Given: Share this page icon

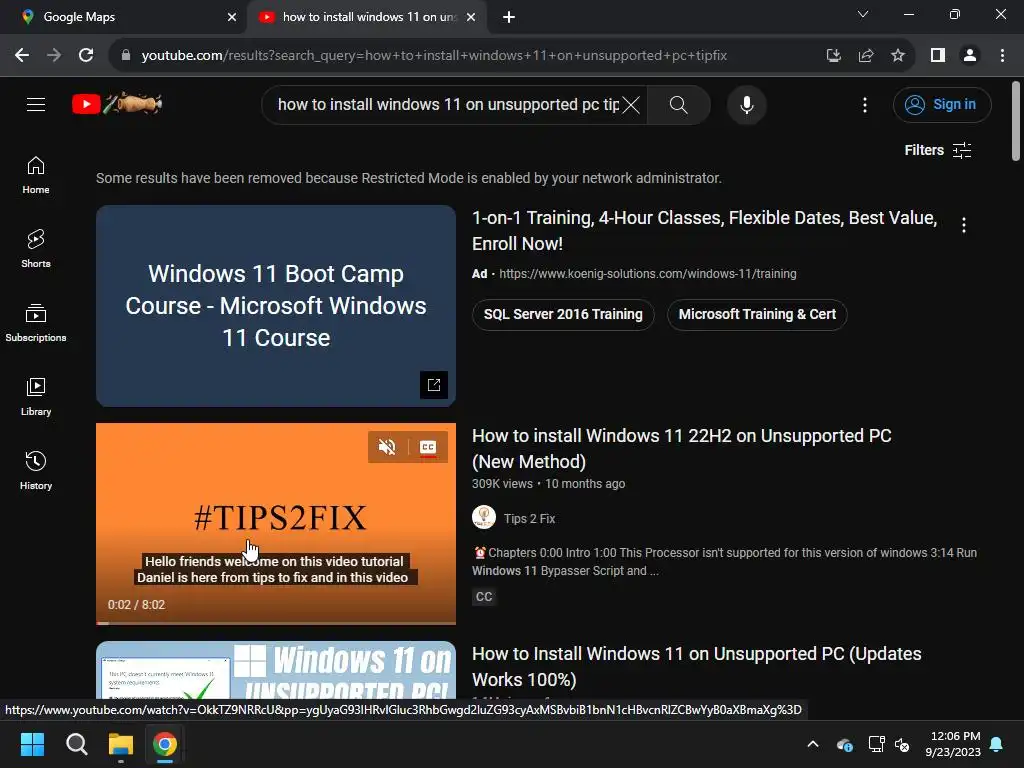Looking at the screenshot, I should point(866,56).
